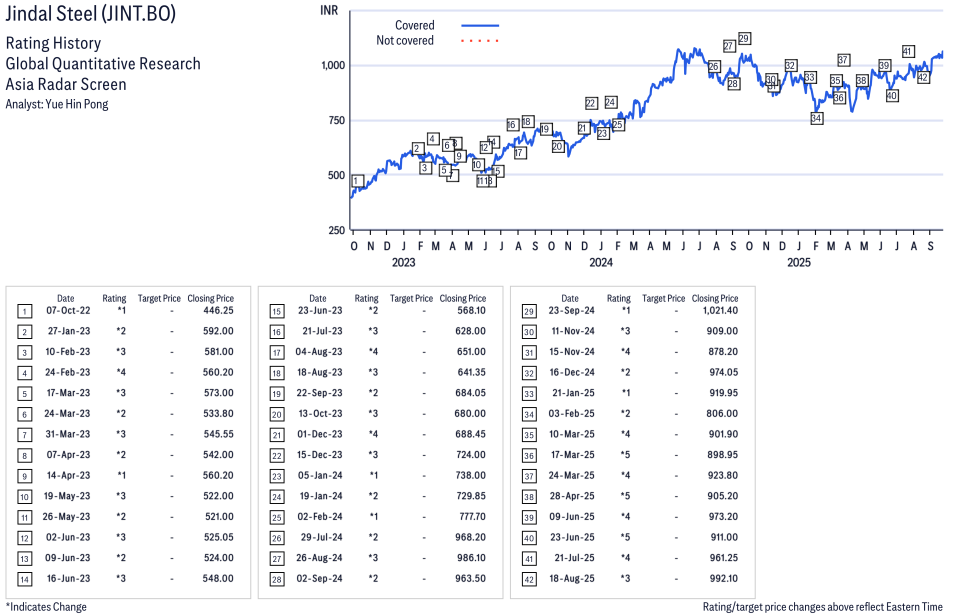Click the '*Indicates Change' footnote
The height and width of the screenshot is (614, 954).
click(x=46, y=607)
